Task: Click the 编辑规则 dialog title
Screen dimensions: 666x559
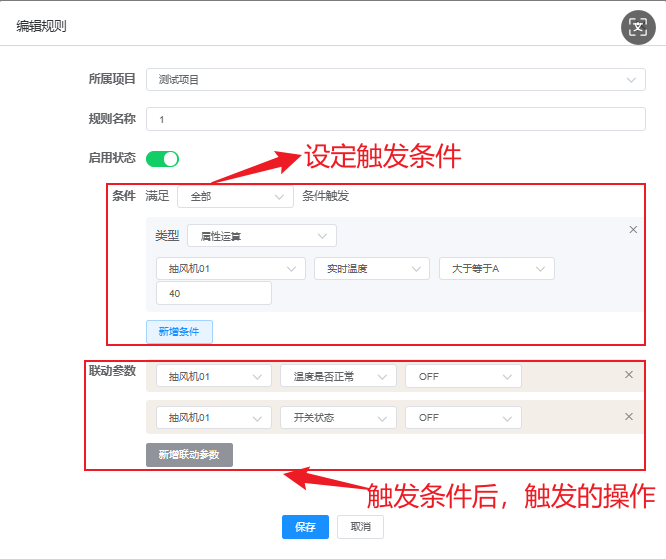Action: tap(41, 26)
